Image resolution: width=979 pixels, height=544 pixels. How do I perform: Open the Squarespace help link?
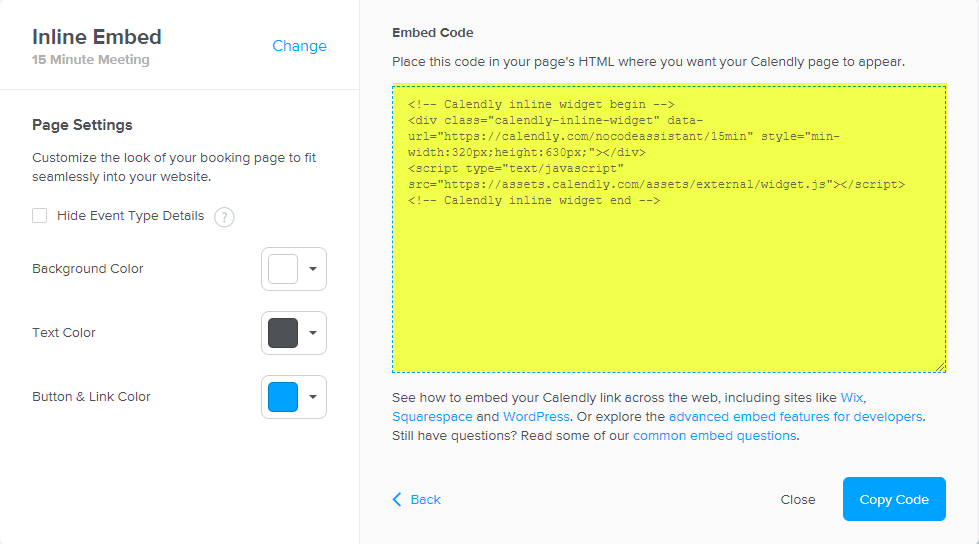click(432, 417)
